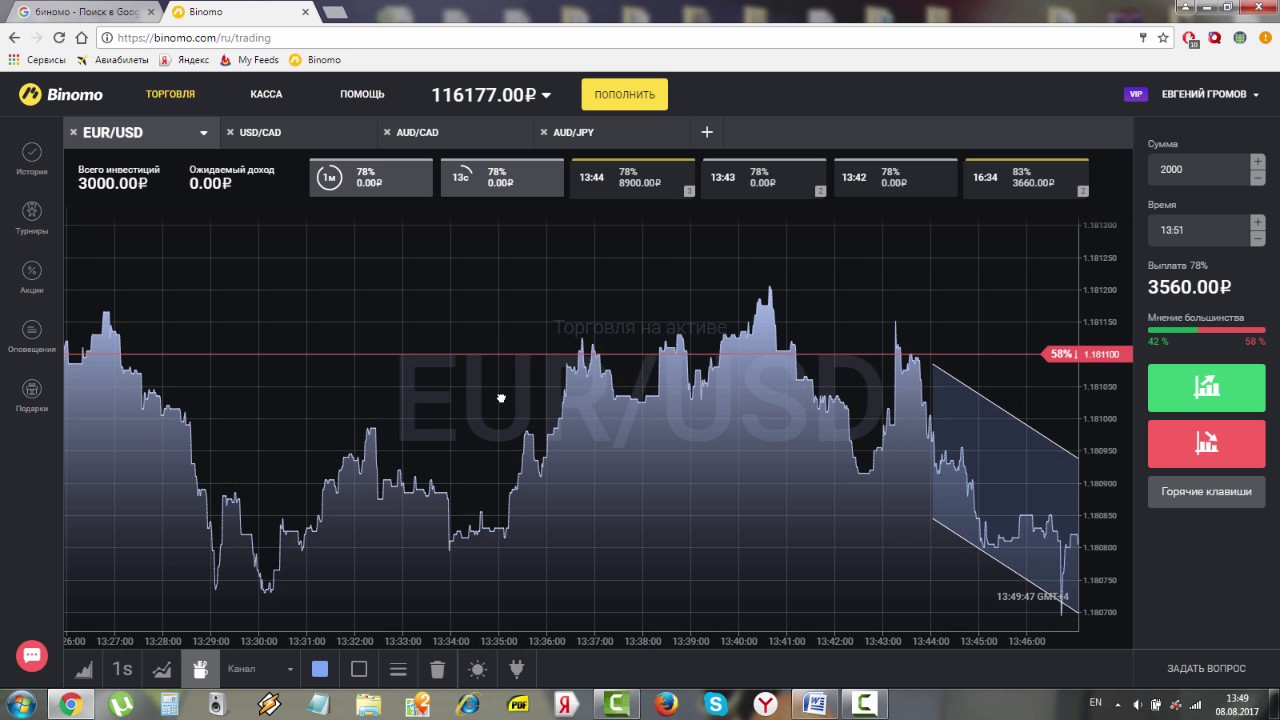Click the purple VIP badge

pyautogui.click(x=1135, y=94)
